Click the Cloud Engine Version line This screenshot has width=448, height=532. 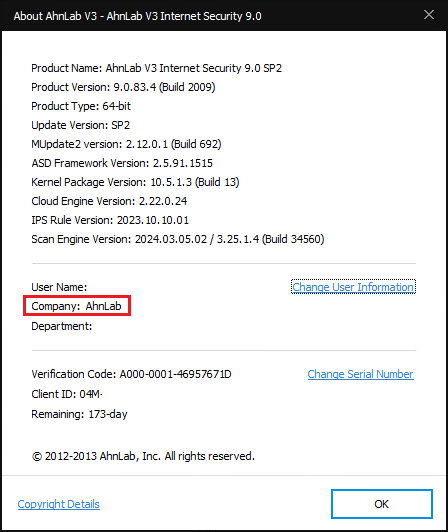[109, 201]
